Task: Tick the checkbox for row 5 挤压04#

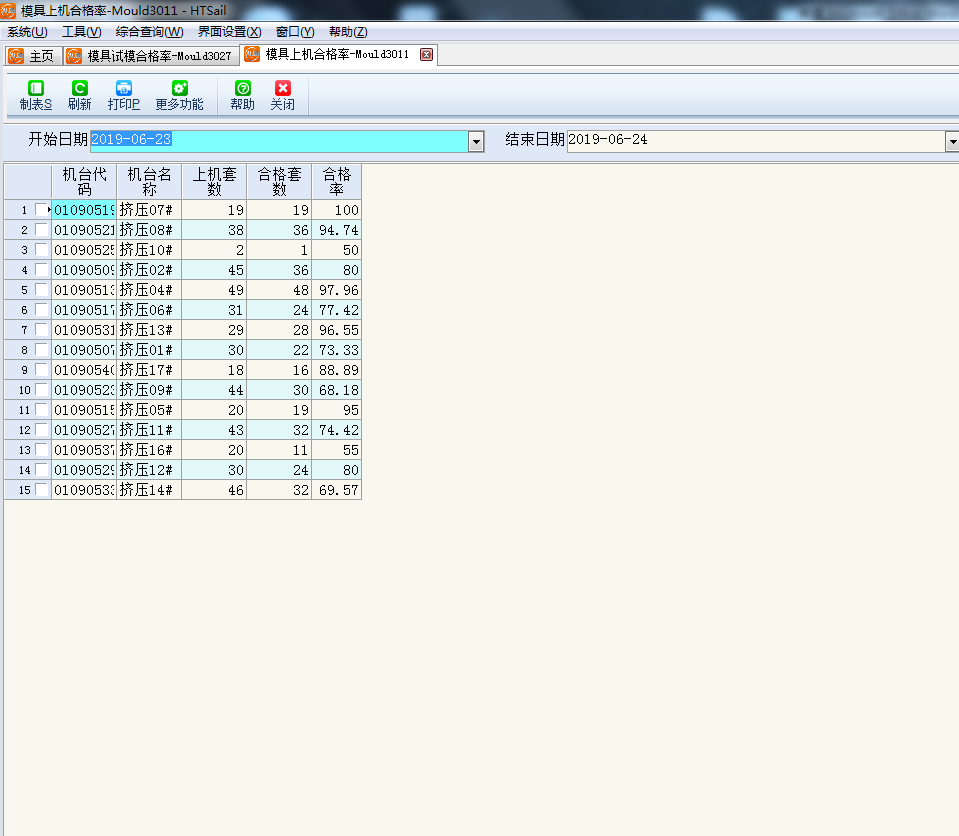Action: click(x=41, y=290)
